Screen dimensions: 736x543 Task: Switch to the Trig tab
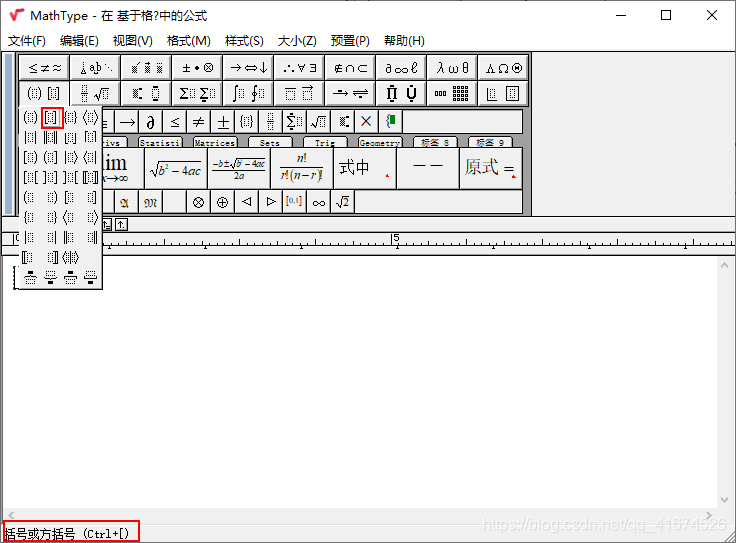pos(325,143)
